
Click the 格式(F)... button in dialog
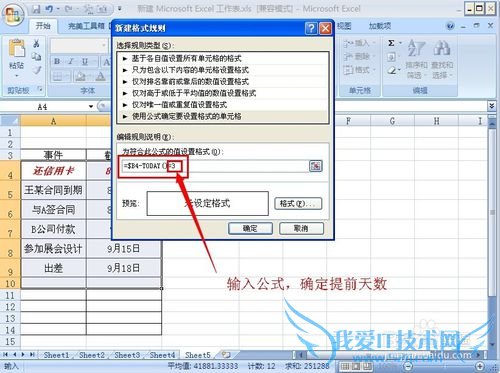click(x=298, y=203)
